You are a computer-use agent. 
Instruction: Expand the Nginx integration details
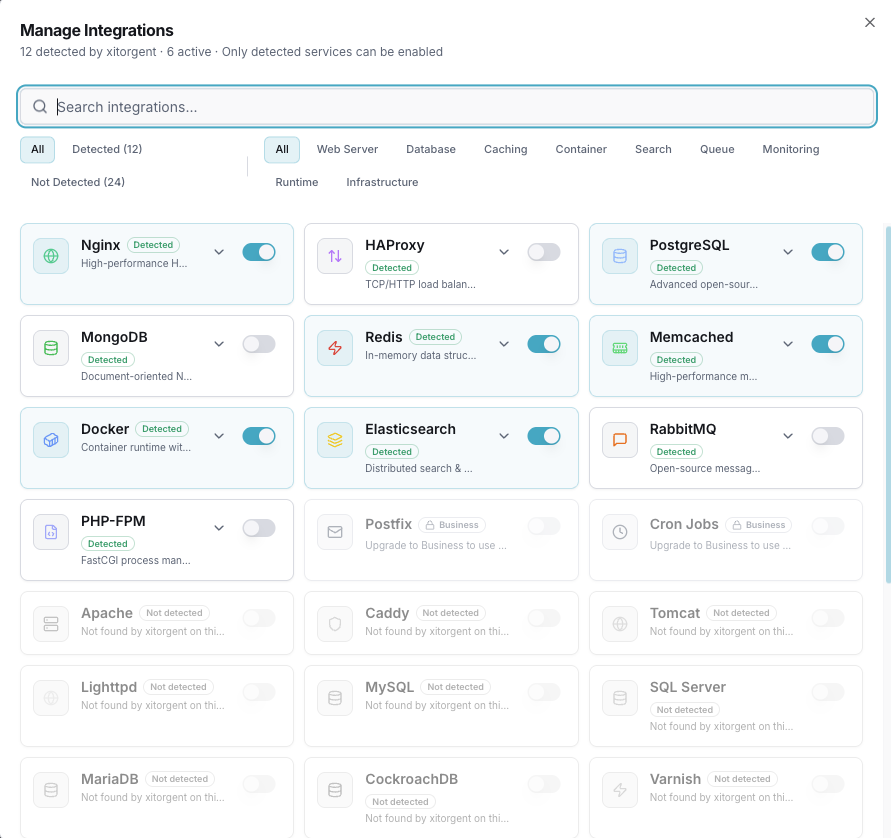click(219, 252)
